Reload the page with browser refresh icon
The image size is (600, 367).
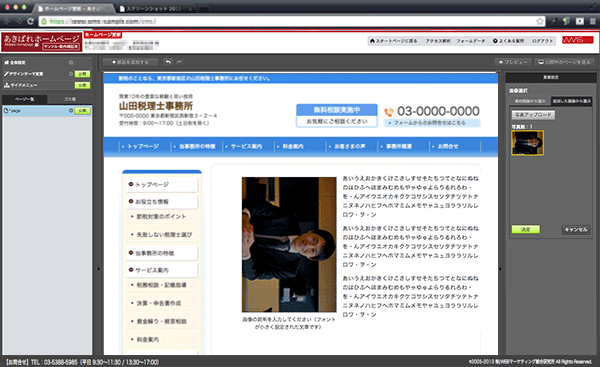tap(31, 21)
